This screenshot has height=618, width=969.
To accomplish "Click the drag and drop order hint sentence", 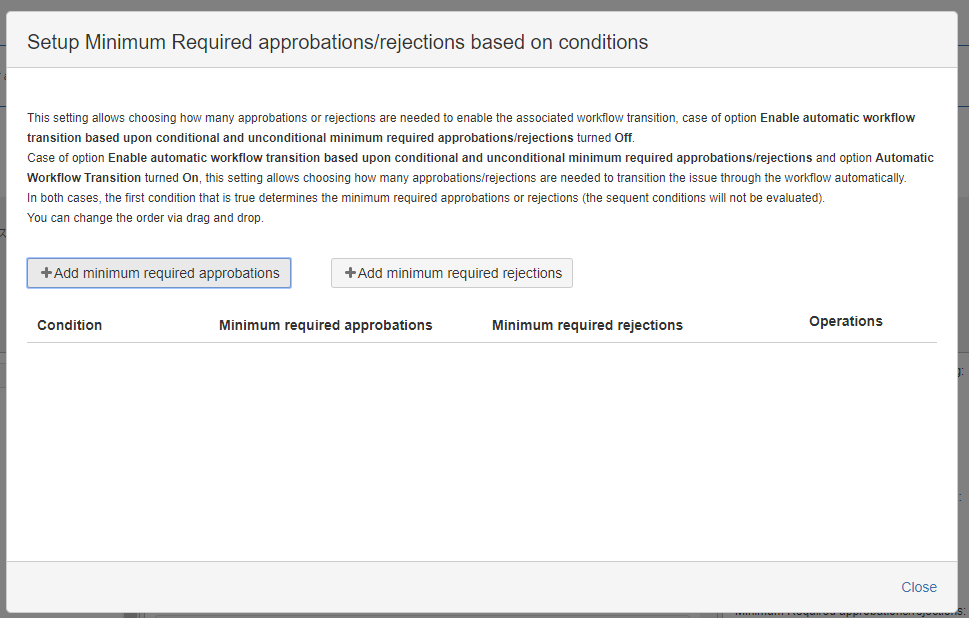I will [x=145, y=218].
